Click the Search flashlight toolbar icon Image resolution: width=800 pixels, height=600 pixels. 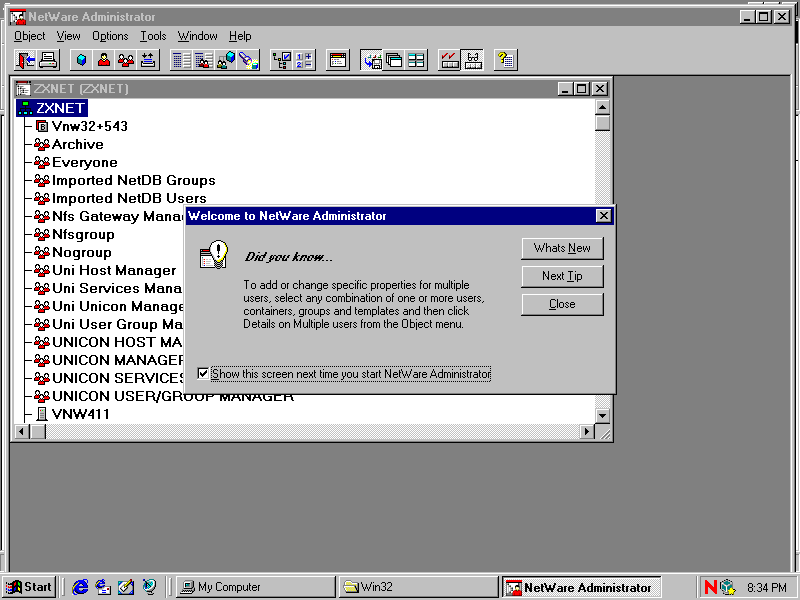point(248,60)
